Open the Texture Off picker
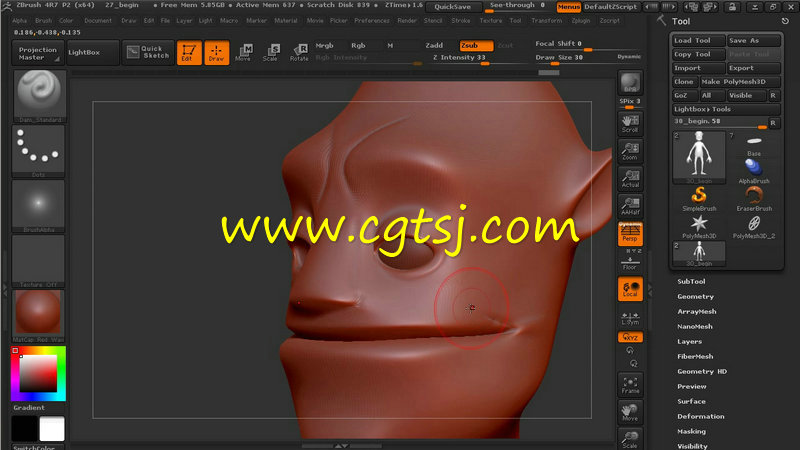This screenshot has height=450, width=800. coord(39,262)
